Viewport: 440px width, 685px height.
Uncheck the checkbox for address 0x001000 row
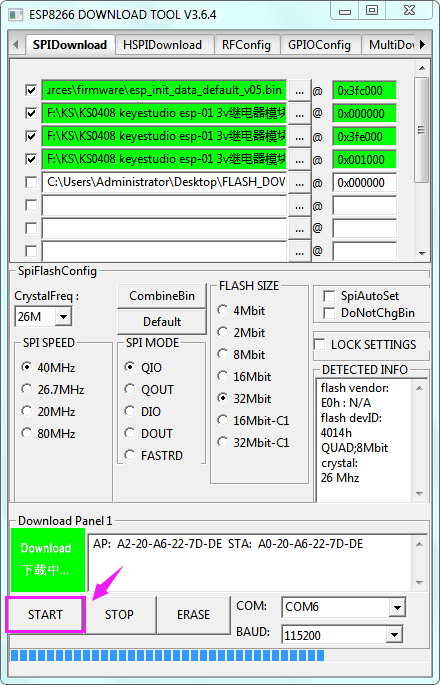tap(31, 159)
